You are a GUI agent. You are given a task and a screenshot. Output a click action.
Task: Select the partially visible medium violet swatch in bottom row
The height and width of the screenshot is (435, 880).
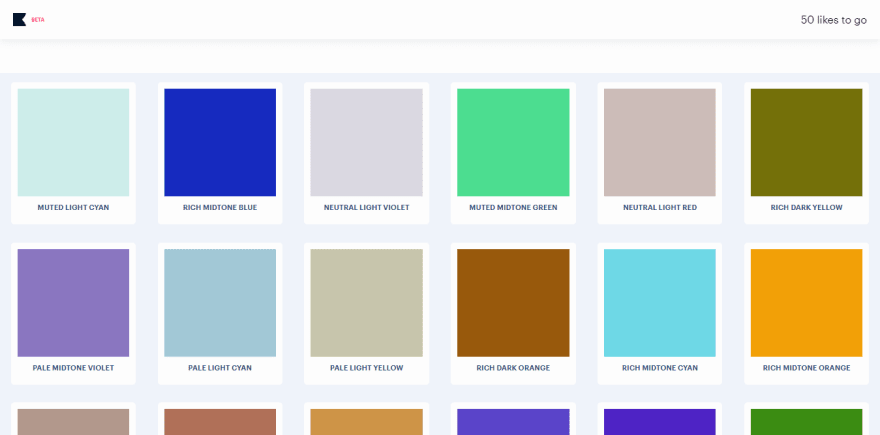(x=513, y=422)
